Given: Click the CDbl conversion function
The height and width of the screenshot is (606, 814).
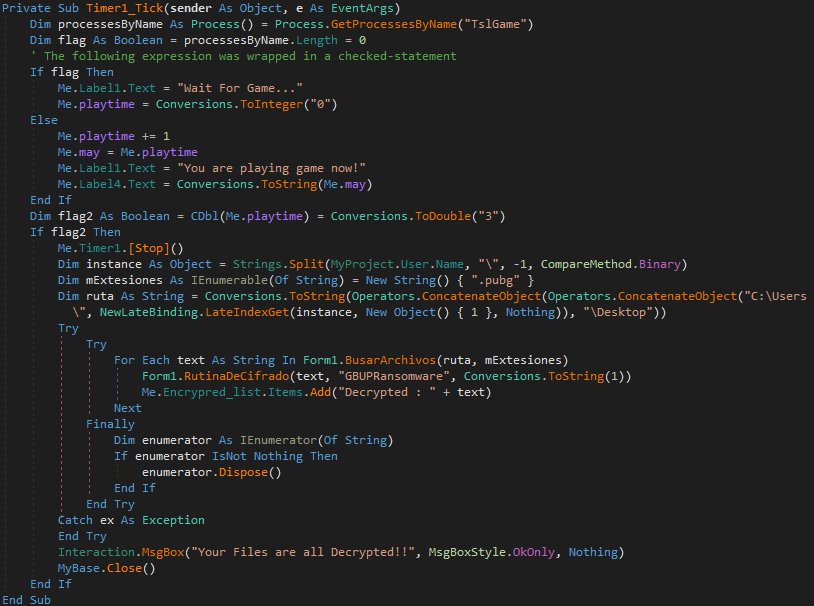Looking at the screenshot, I should (x=205, y=216).
